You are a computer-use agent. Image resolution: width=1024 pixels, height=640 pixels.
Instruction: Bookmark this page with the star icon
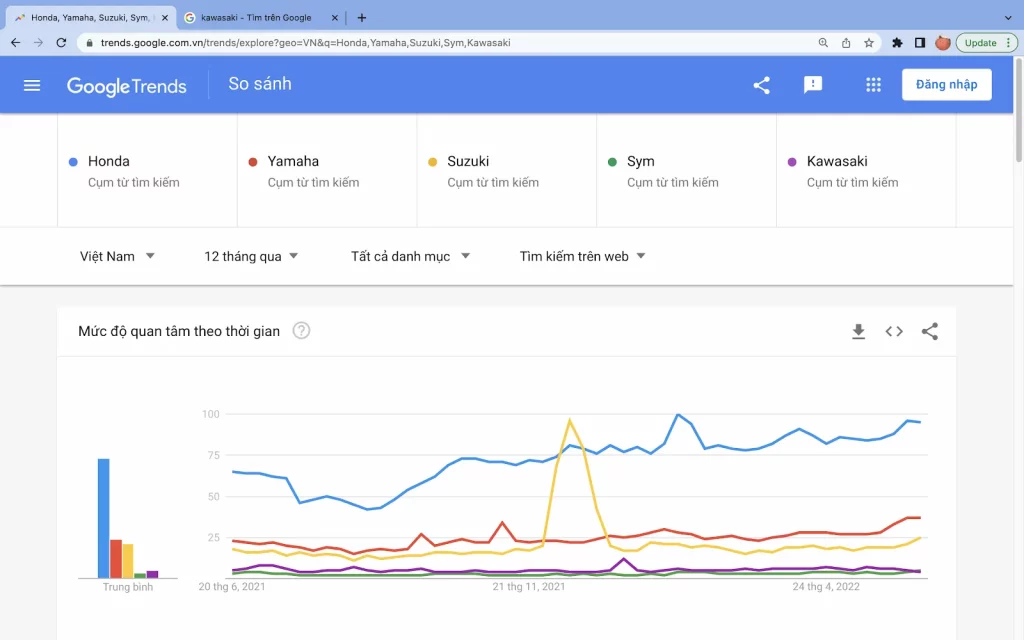(x=869, y=42)
